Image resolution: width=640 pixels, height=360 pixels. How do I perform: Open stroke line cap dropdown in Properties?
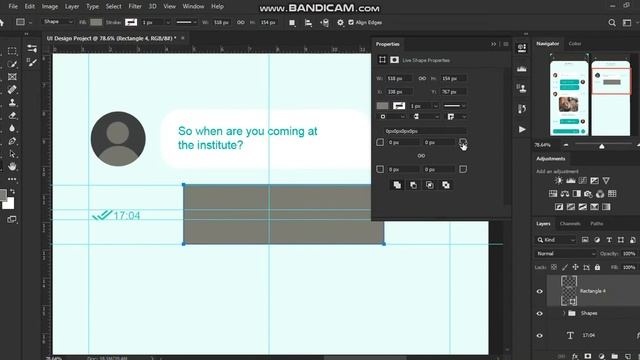tap(425, 117)
